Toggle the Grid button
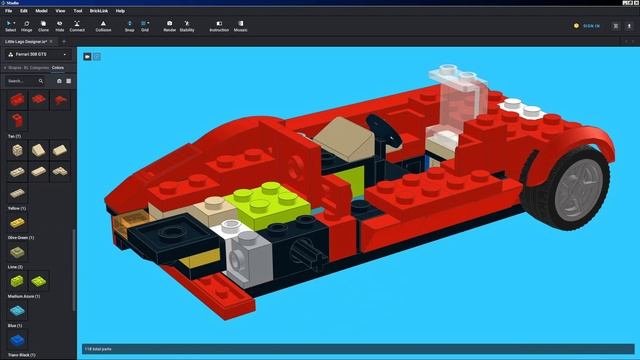The image size is (640, 360). (144, 26)
